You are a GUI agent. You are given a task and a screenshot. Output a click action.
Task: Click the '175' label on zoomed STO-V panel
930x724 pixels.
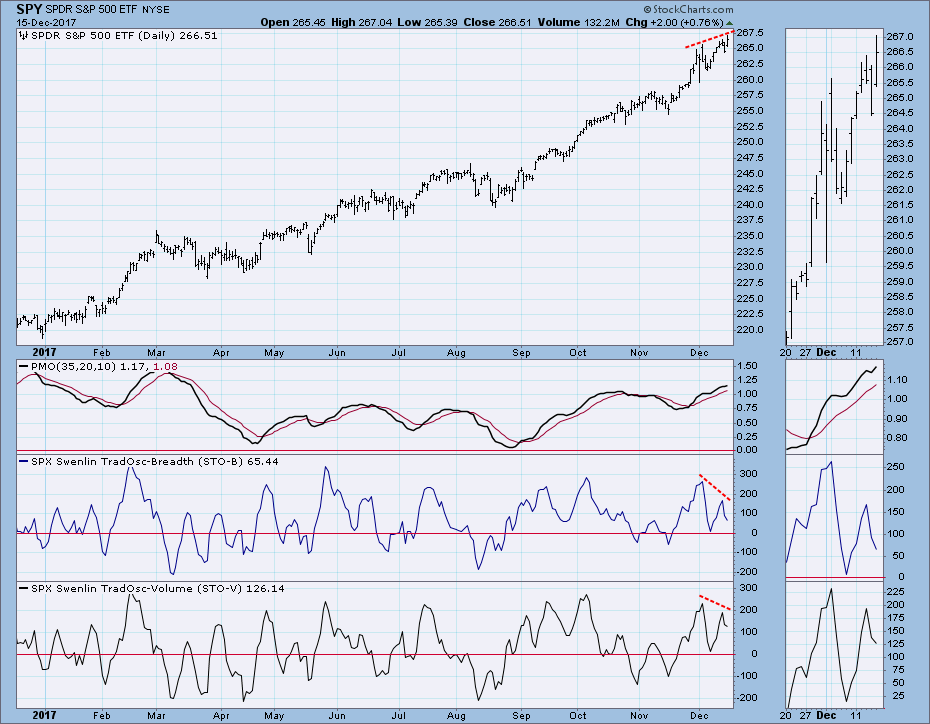896,618
